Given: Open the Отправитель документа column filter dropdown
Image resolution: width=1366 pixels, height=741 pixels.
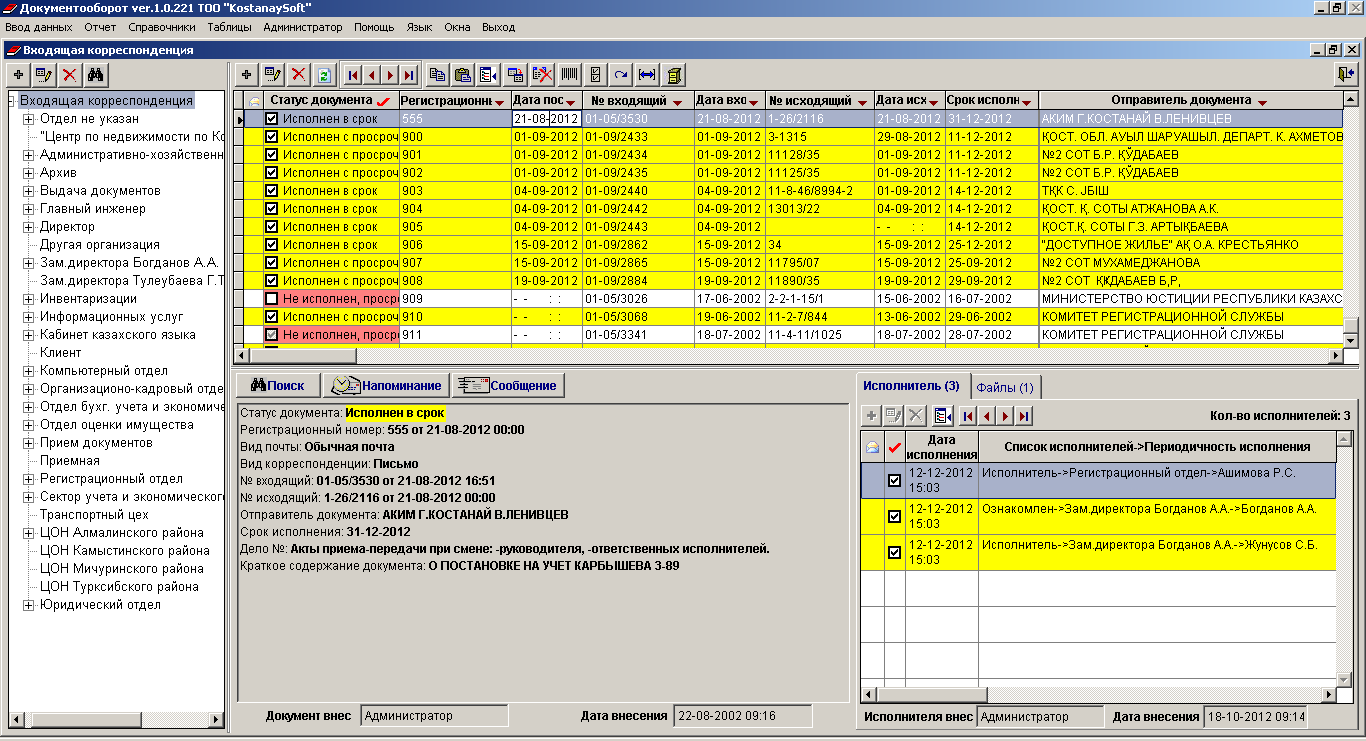Looking at the screenshot, I should click(x=1262, y=102).
